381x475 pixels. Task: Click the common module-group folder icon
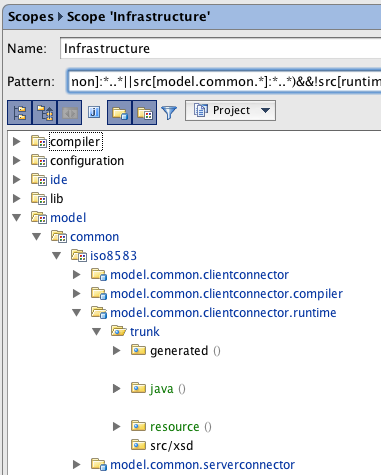click(x=59, y=237)
